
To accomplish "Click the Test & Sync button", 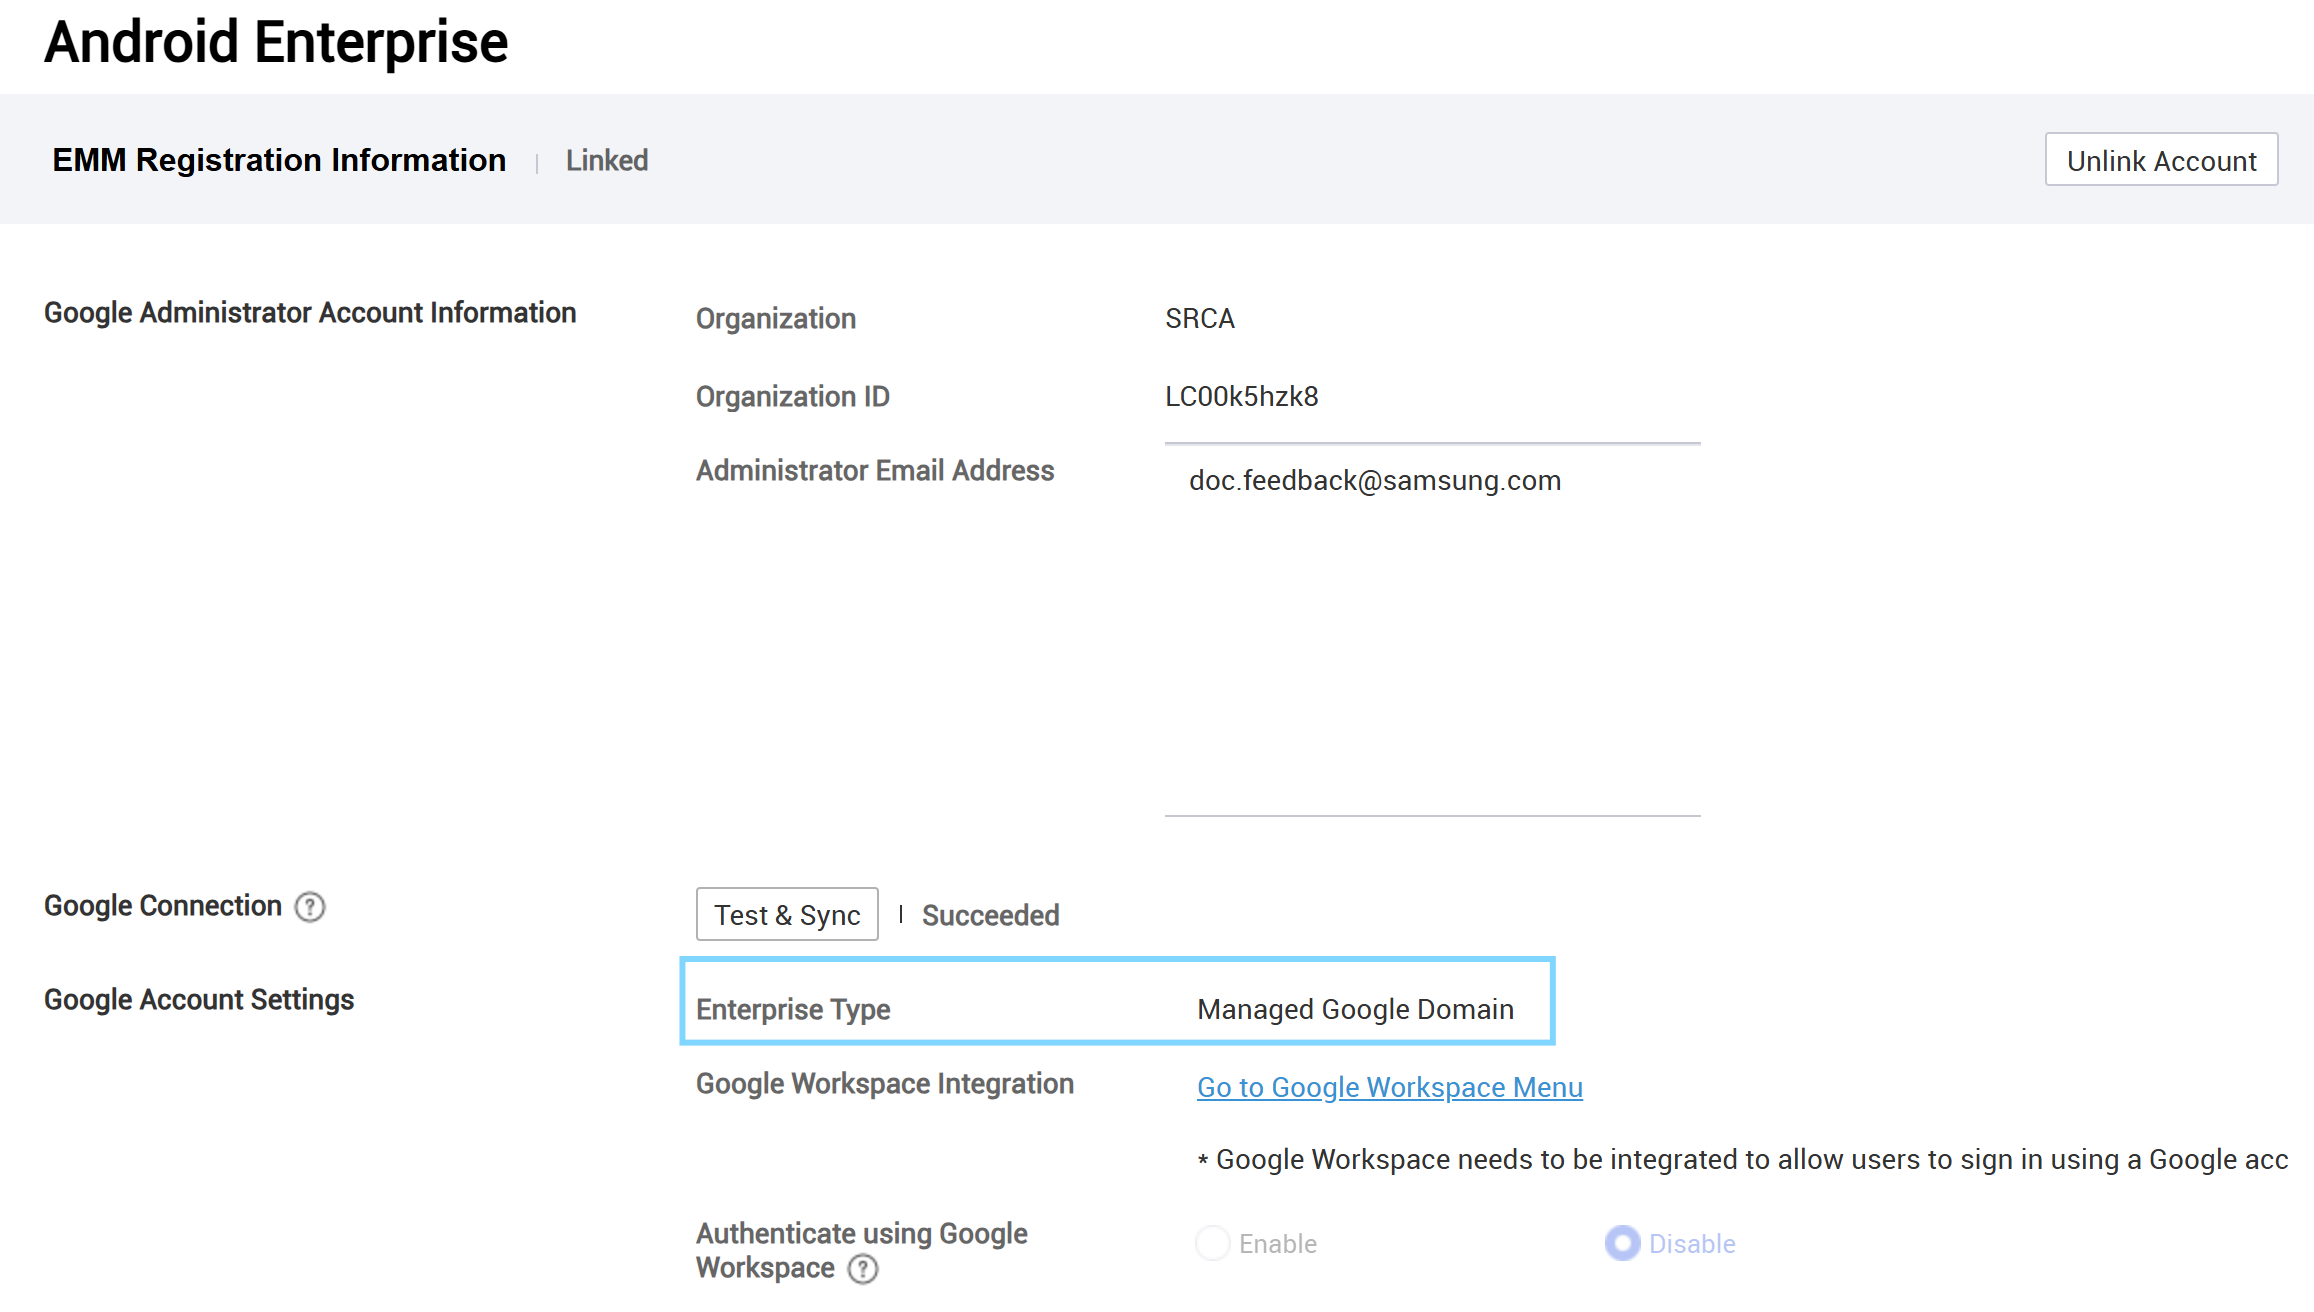I will (787, 914).
